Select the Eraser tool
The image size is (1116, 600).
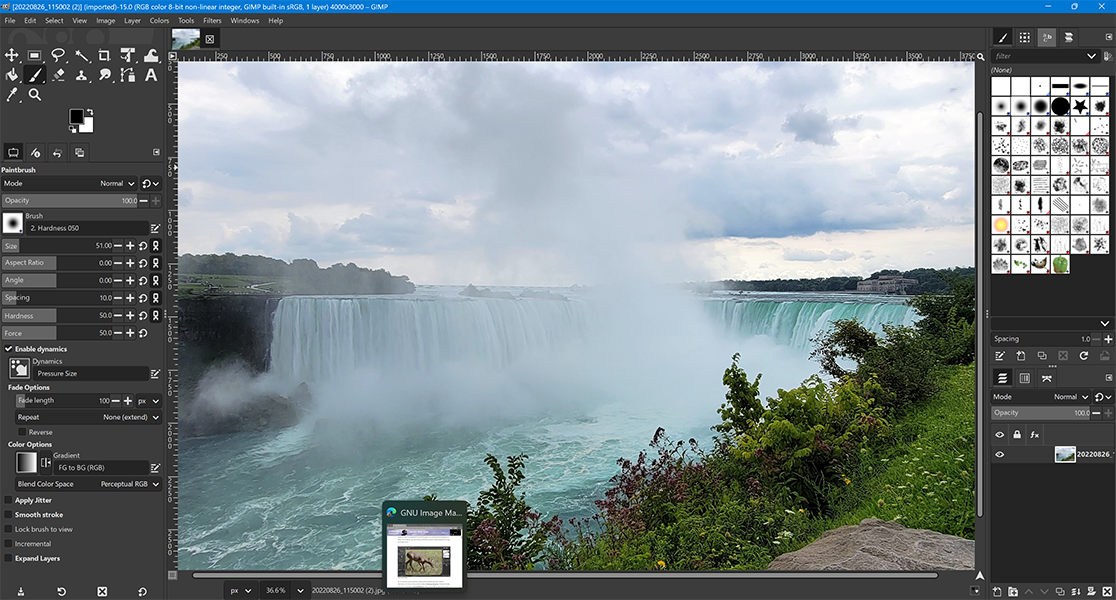click(x=58, y=75)
